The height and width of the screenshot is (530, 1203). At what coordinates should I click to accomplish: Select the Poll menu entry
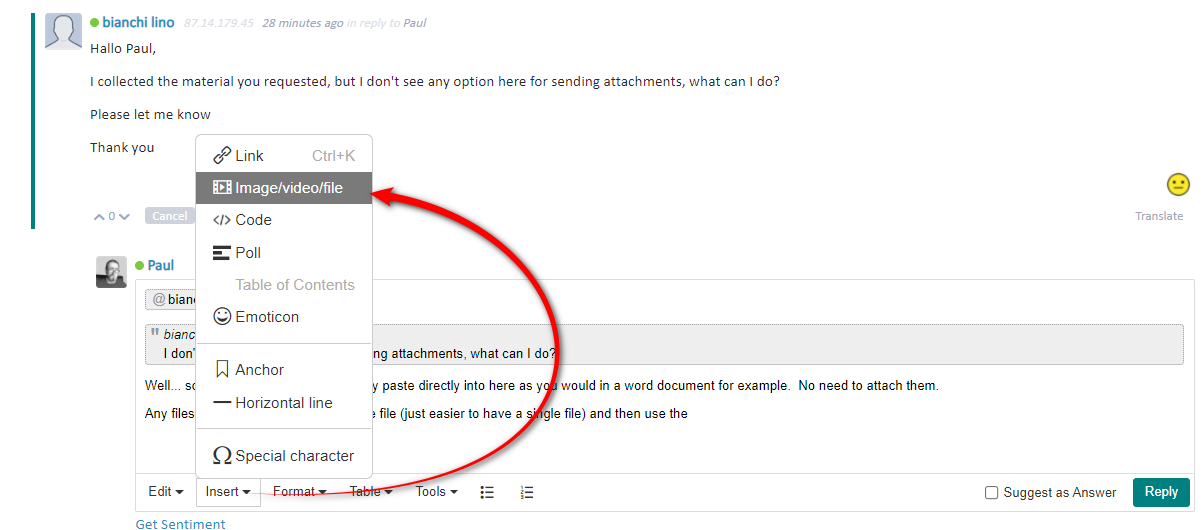pyautogui.click(x=248, y=252)
